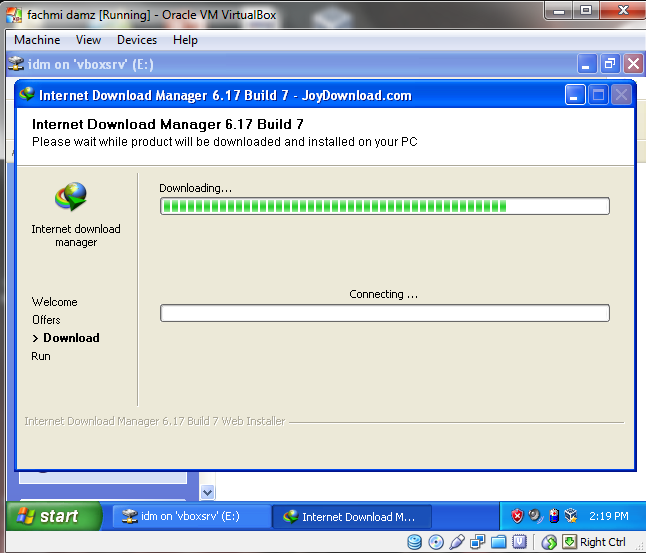The height and width of the screenshot is (553, 646).
Task: Click the Internet Download Manager globe logo
Action: [71, 197]
